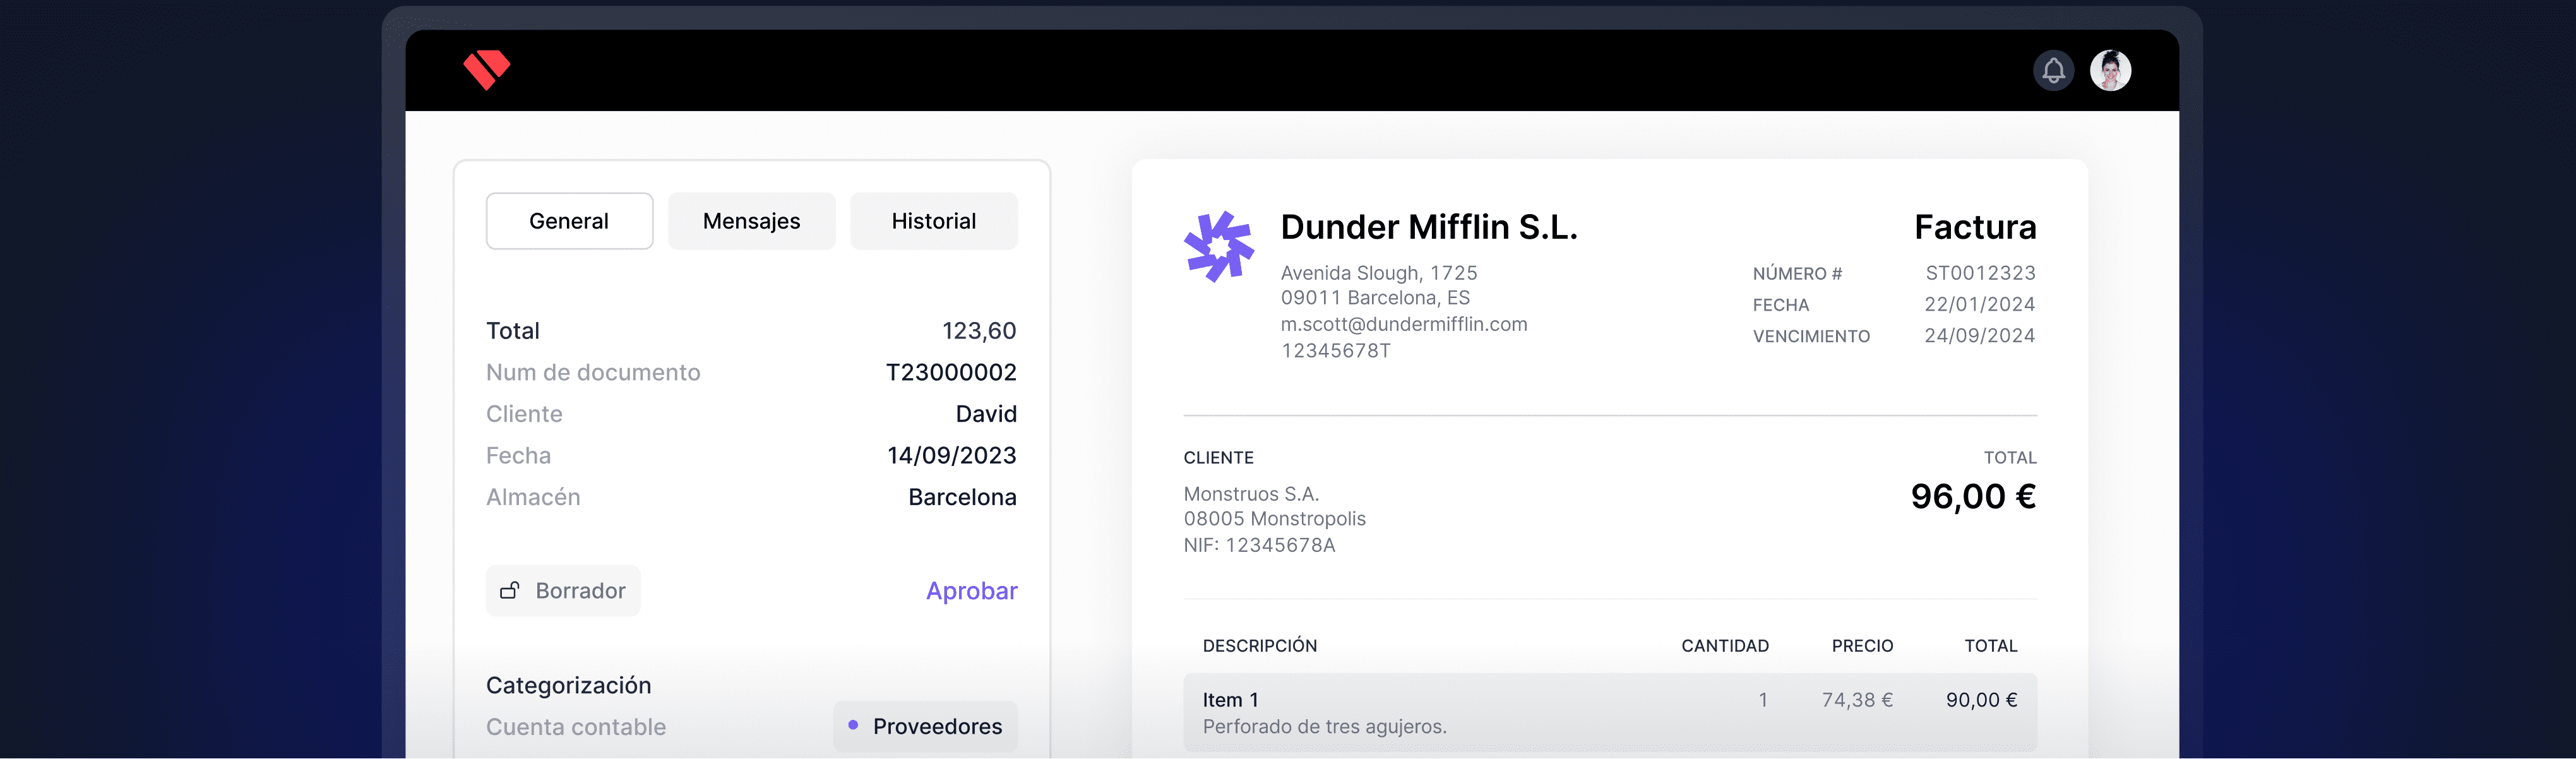The width and height of the screenshot is (2576, 759).
Task: Click the text 08005 Monstropolis
Action: [1274, 519]
